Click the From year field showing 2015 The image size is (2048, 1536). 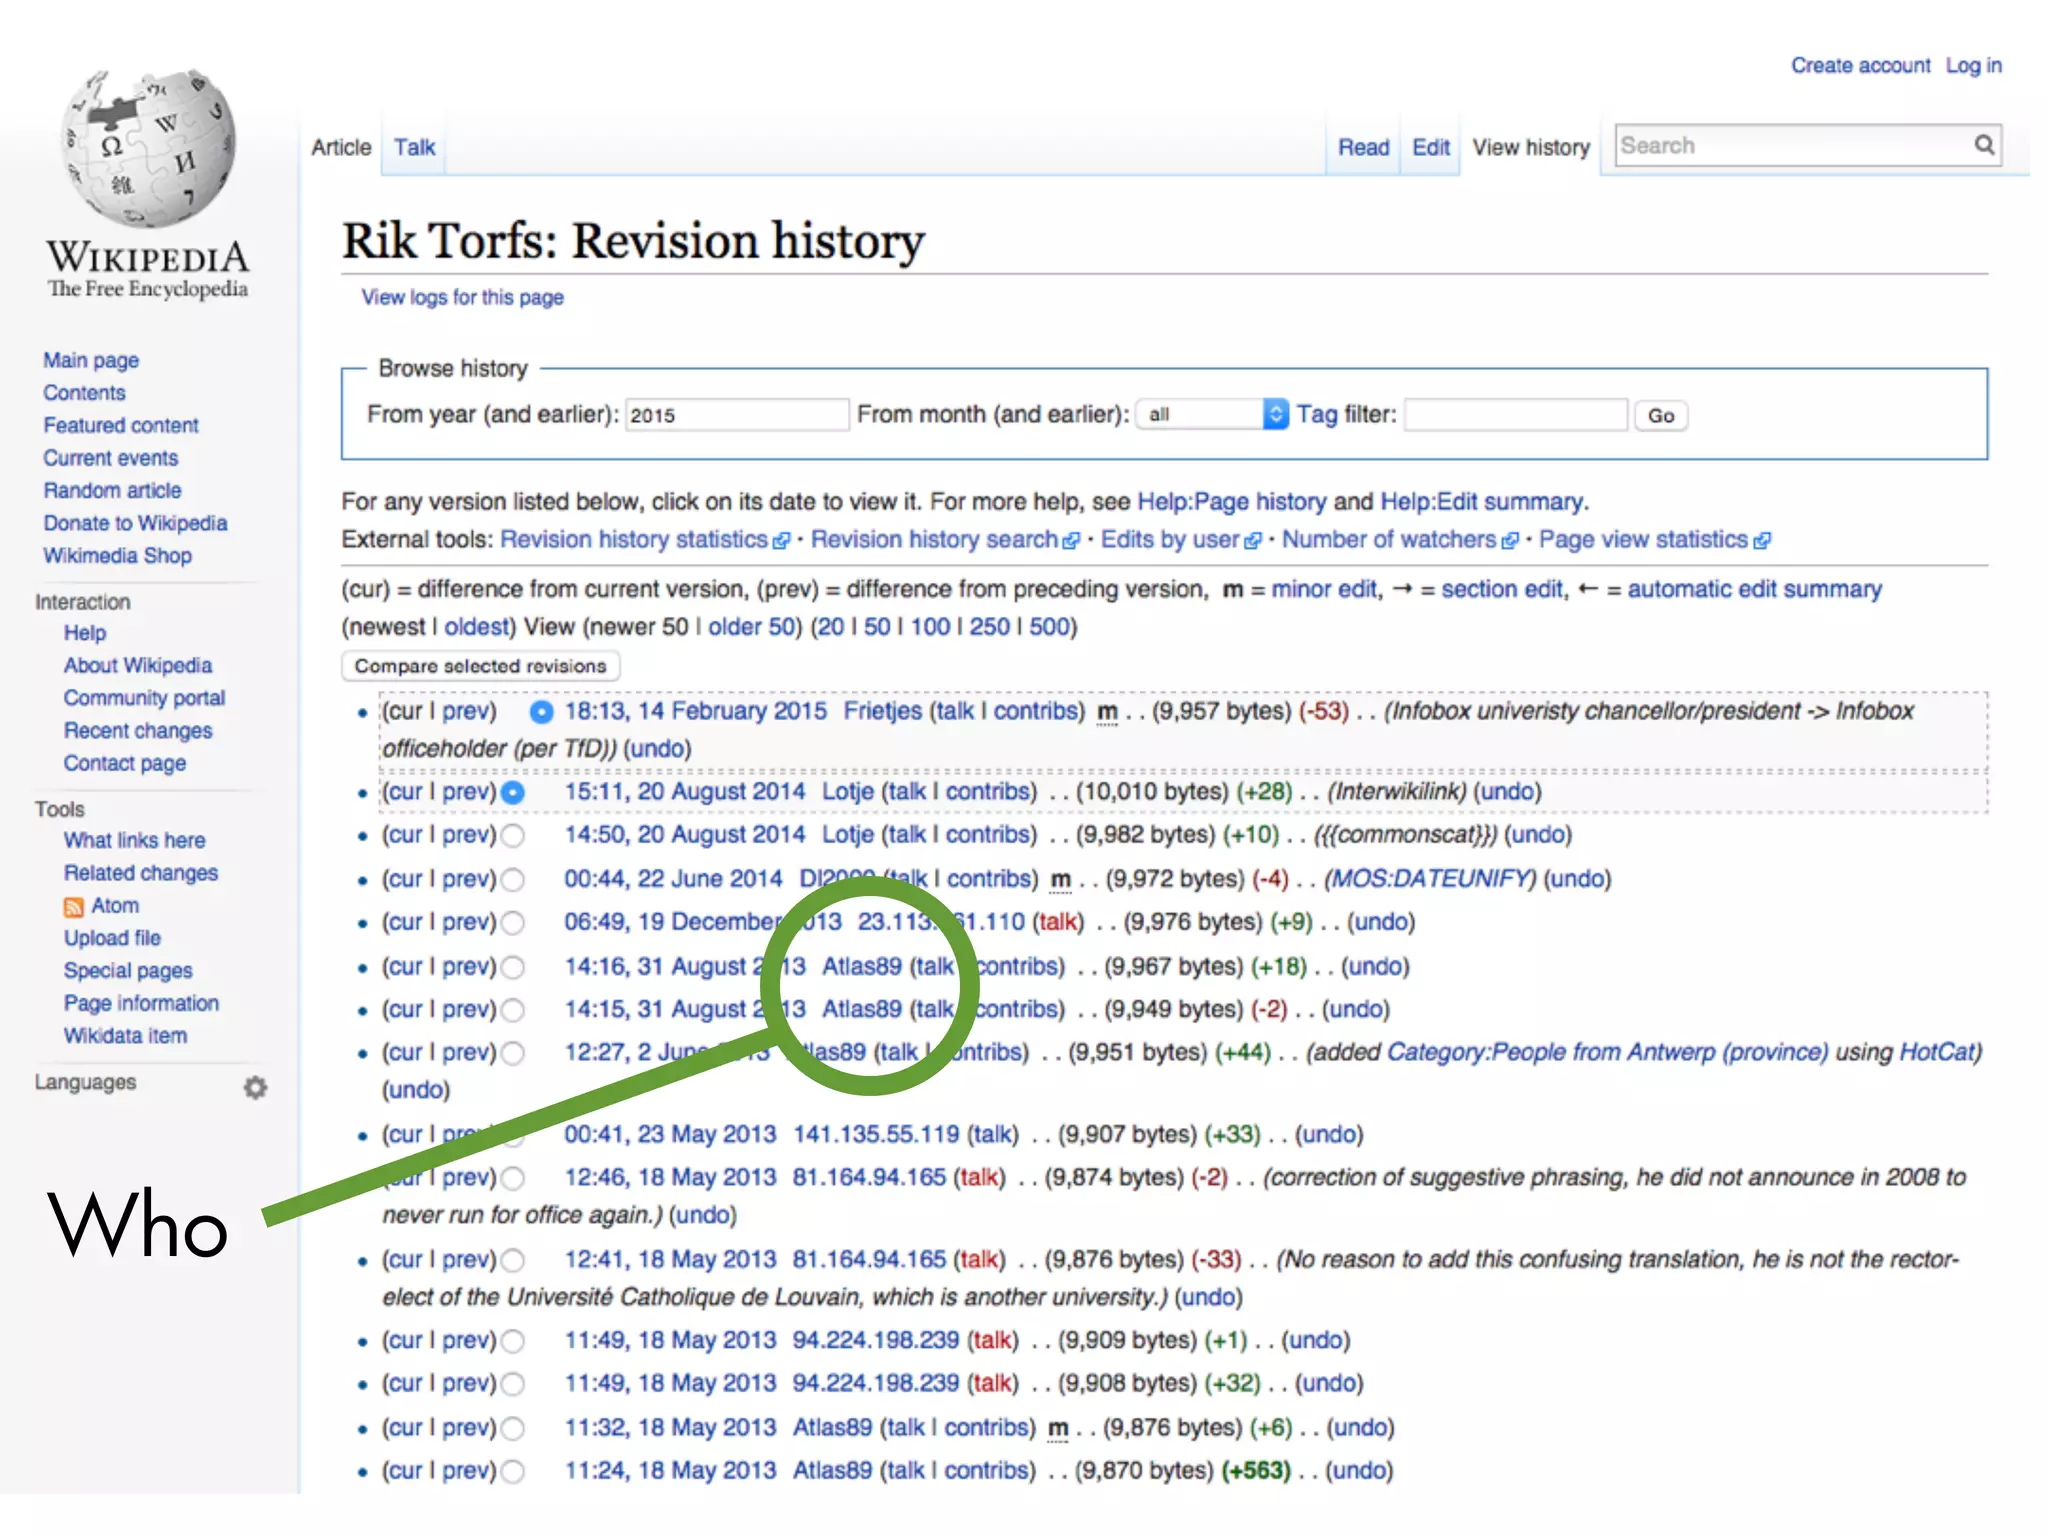[x=736, y=414]
